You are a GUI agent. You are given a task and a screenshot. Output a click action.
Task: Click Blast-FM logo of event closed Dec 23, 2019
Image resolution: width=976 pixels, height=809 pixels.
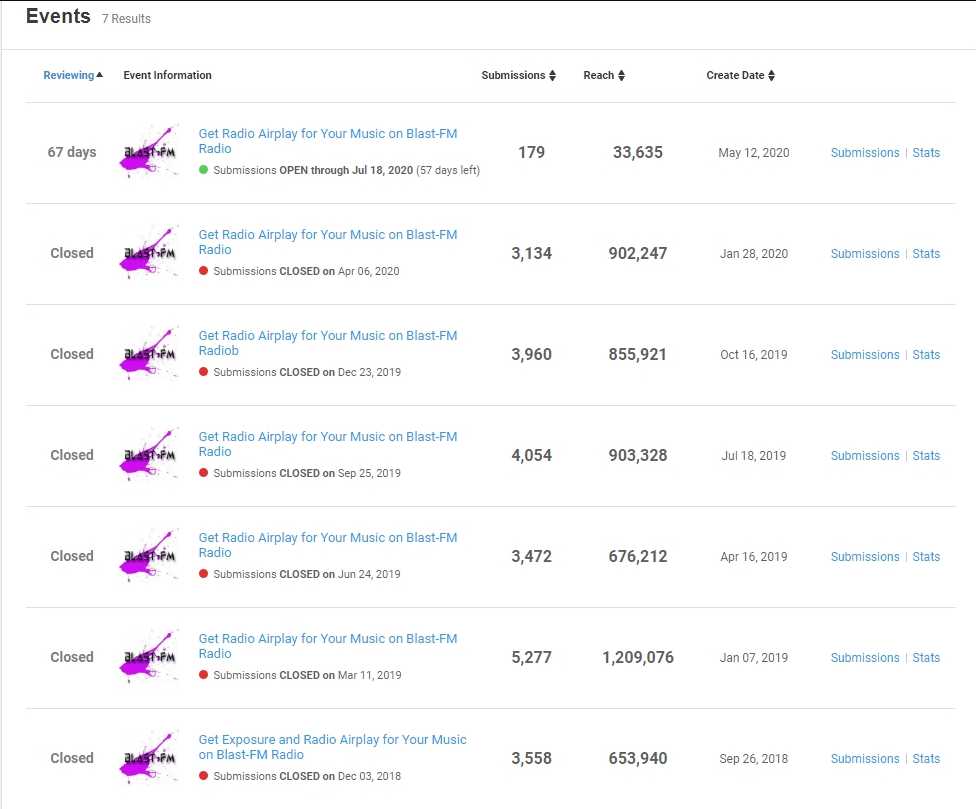click(x=149, y=353)
